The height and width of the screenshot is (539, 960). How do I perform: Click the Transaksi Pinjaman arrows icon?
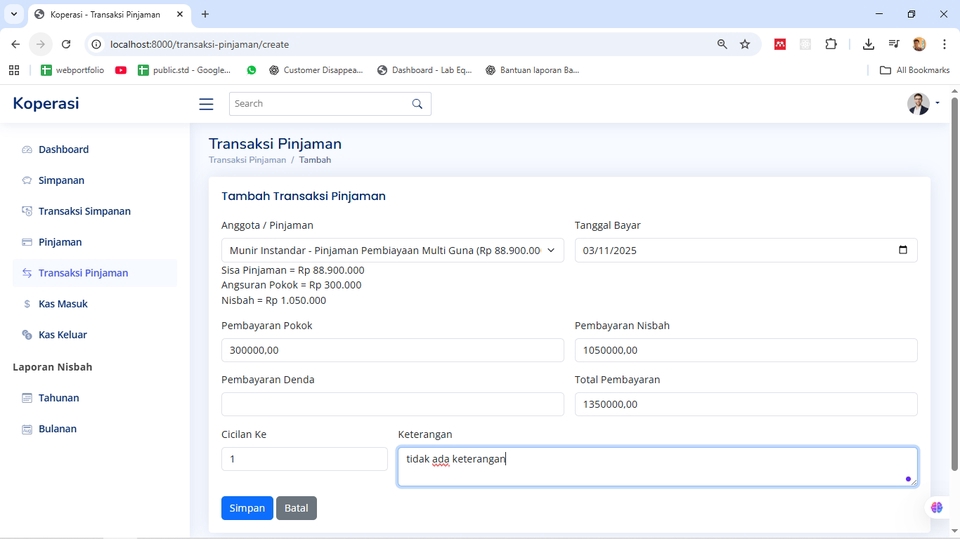[27, 273]
